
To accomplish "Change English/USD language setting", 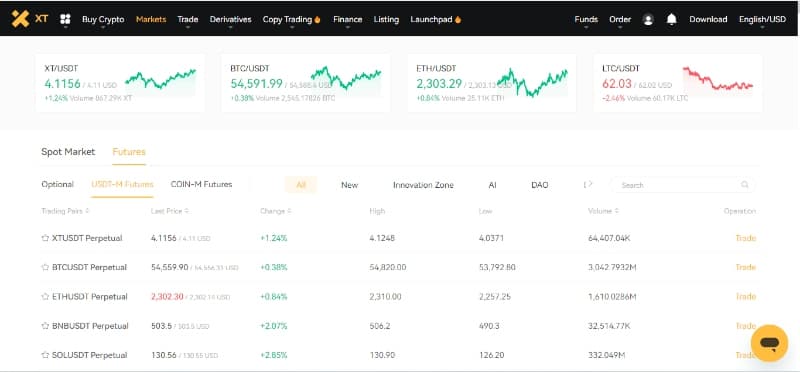I will coord(762,19).
